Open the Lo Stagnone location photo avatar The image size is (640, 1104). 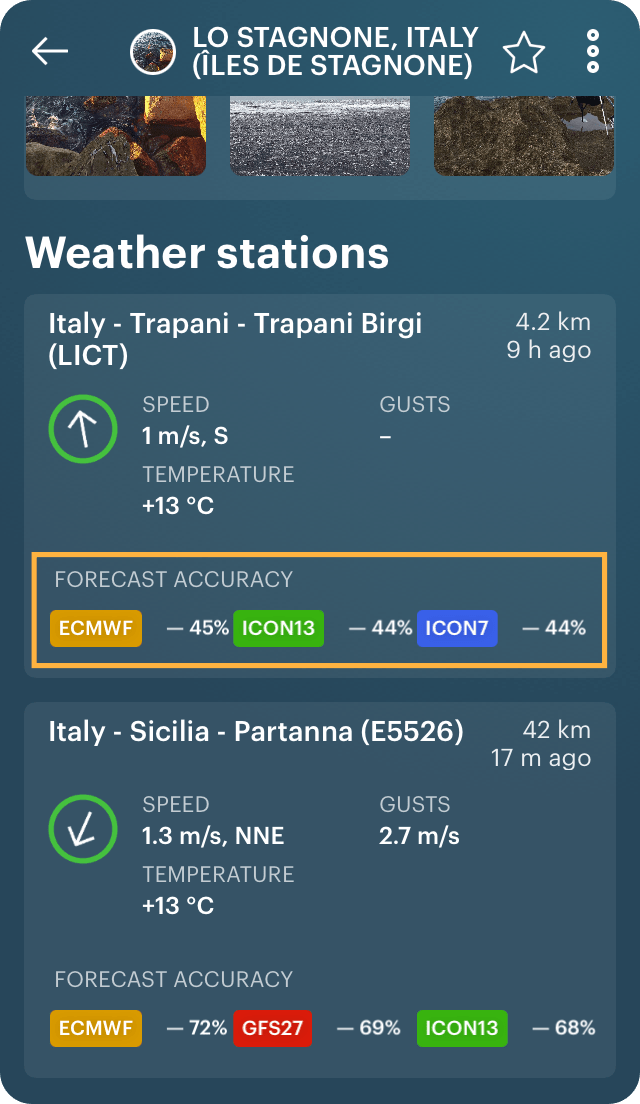click(152, 50)
